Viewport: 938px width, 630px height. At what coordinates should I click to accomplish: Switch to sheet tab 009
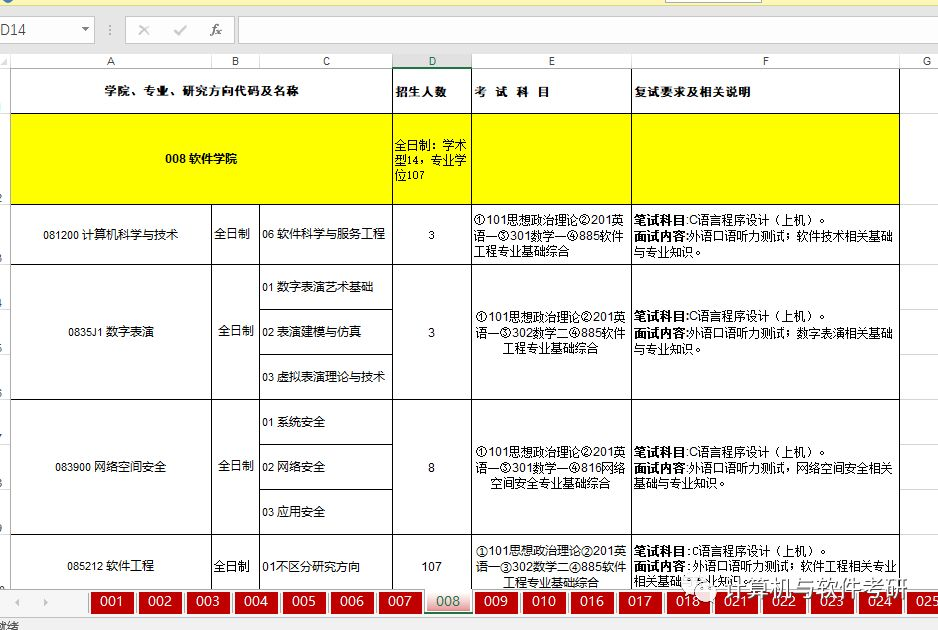(495, 601)
